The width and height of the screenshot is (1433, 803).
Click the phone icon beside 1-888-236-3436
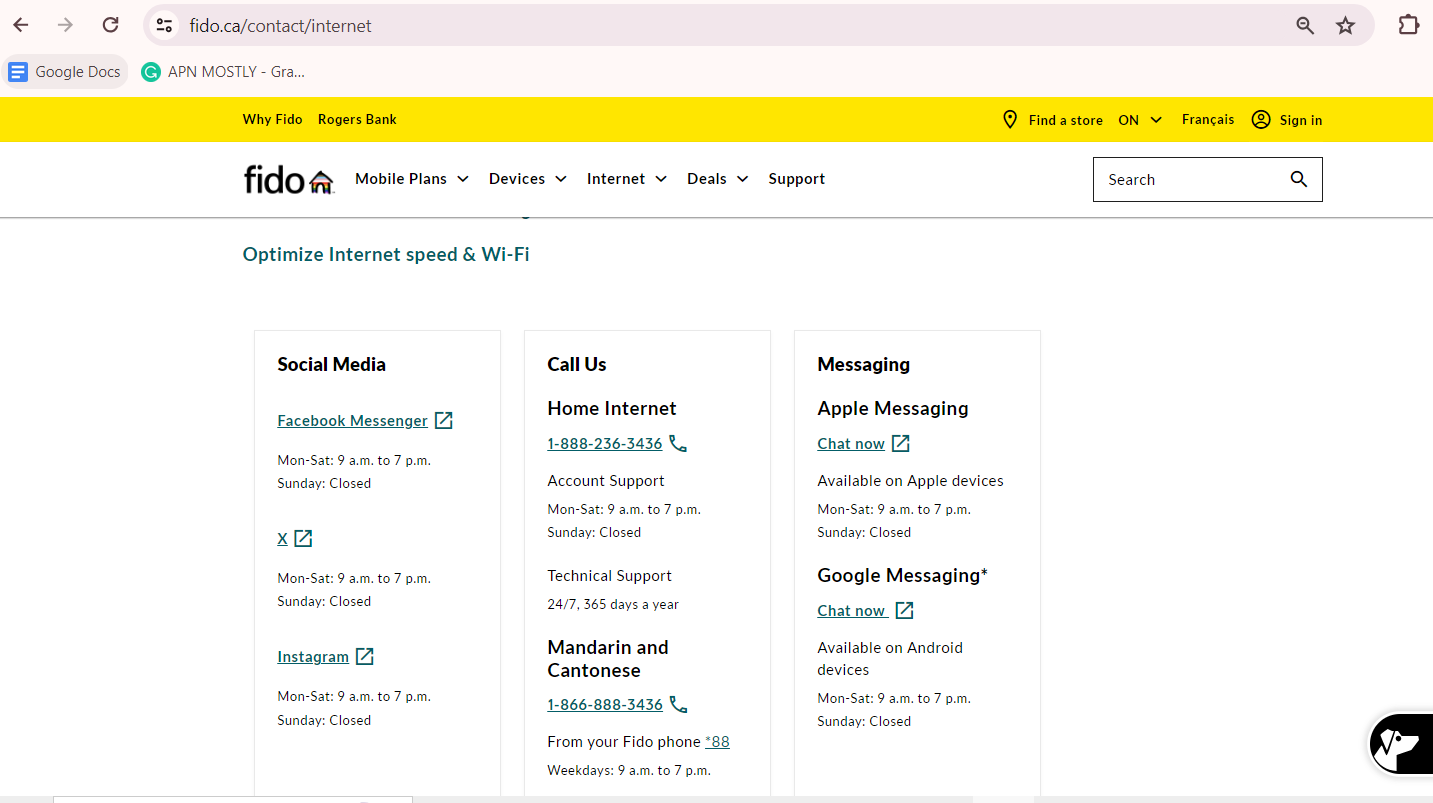[678, 443]
